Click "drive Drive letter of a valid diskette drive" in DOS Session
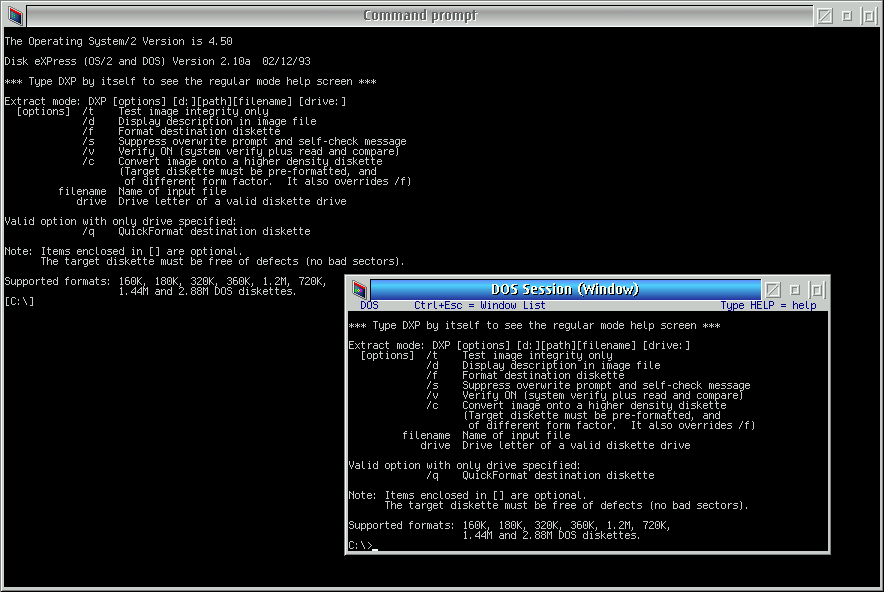Viewport: 884px width, 592px height. click(x=555, y=445)
